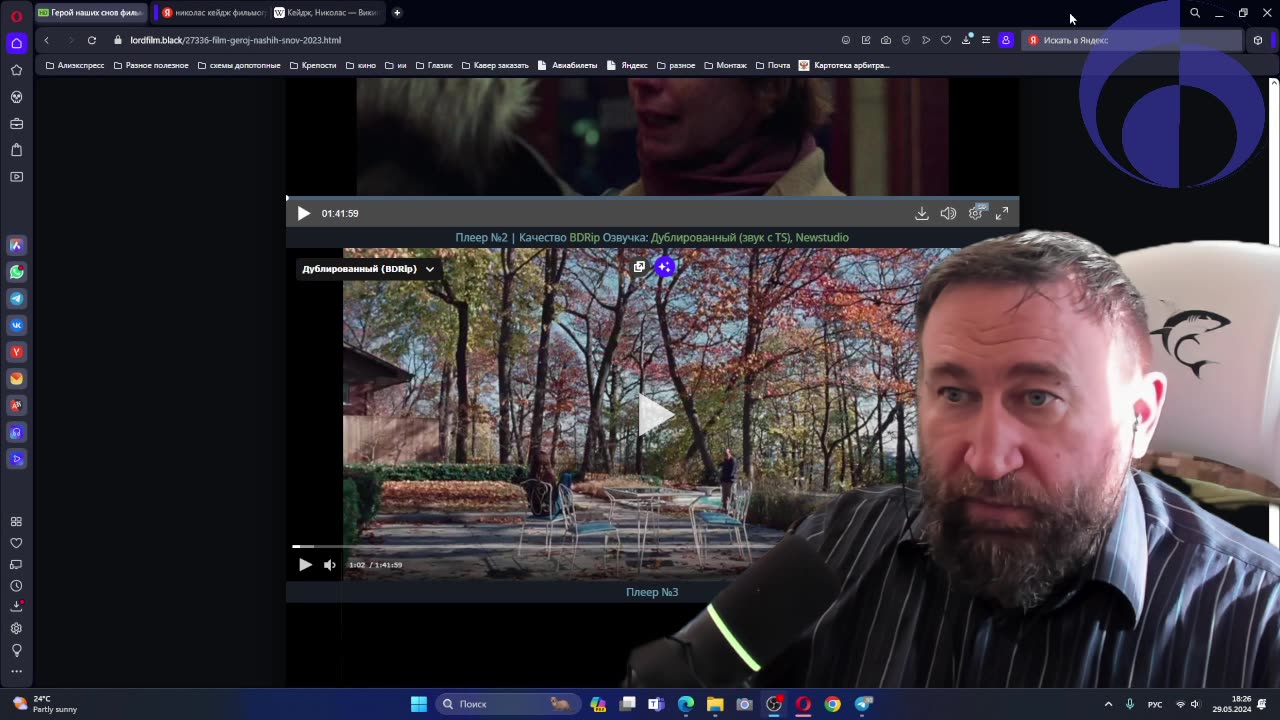1280x720 pixels.
Task: Add page to favorites heart icon
Action: pos(946,40)
